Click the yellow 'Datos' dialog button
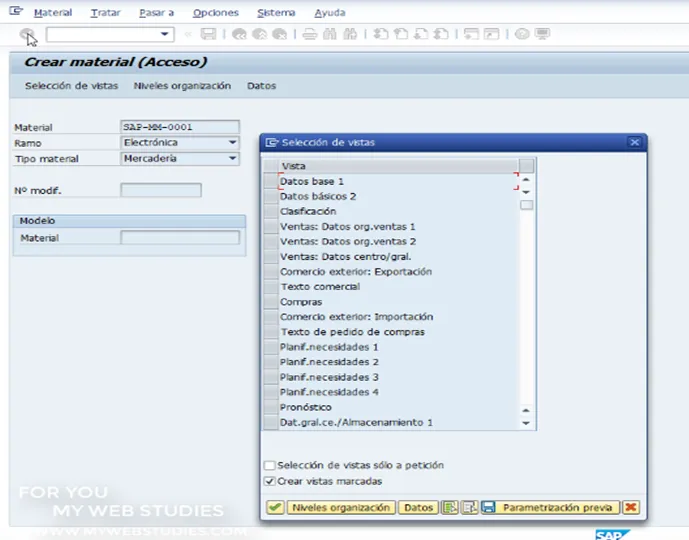This screenshot has height=540, width=689. coord(418,507)
